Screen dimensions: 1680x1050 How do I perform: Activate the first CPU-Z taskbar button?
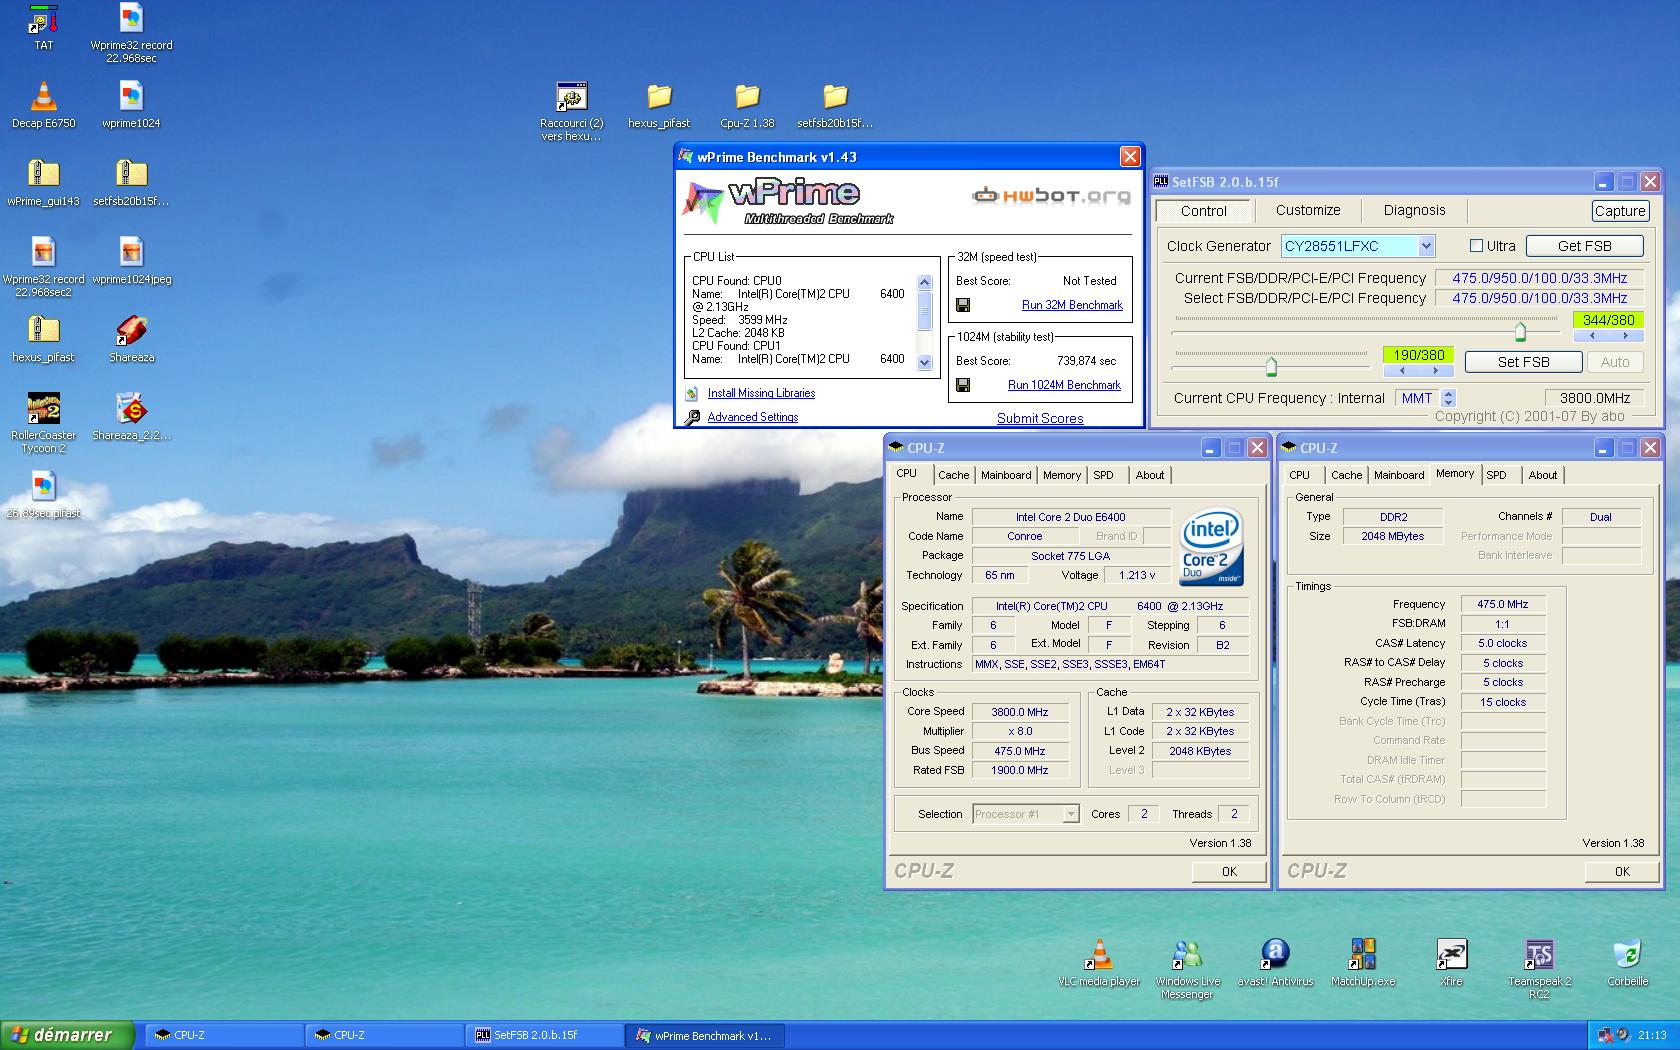pyautogui.click(x=225, y=1035)
